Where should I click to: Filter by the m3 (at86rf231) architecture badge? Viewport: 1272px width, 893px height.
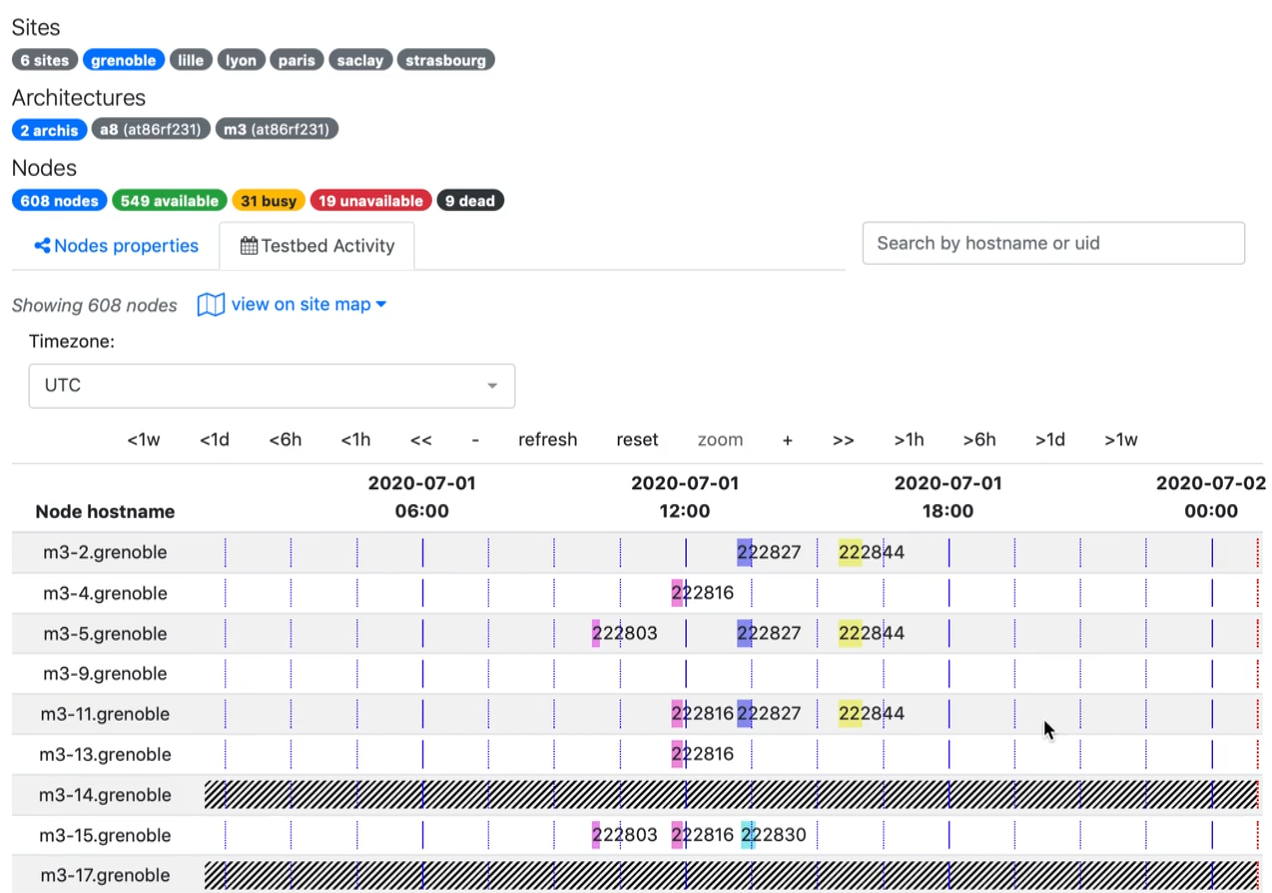tap(277, 129)
